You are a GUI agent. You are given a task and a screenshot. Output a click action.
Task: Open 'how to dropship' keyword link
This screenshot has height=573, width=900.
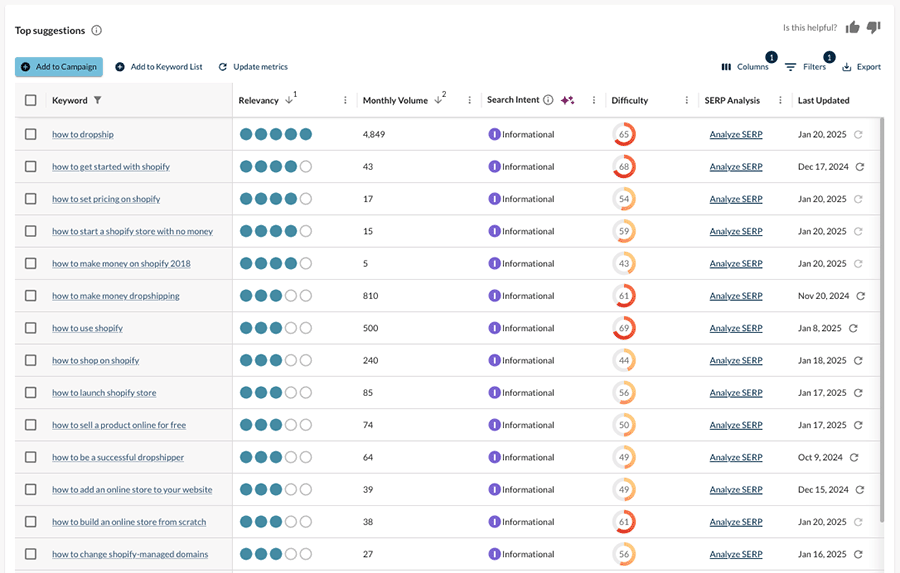click(83, 134)
